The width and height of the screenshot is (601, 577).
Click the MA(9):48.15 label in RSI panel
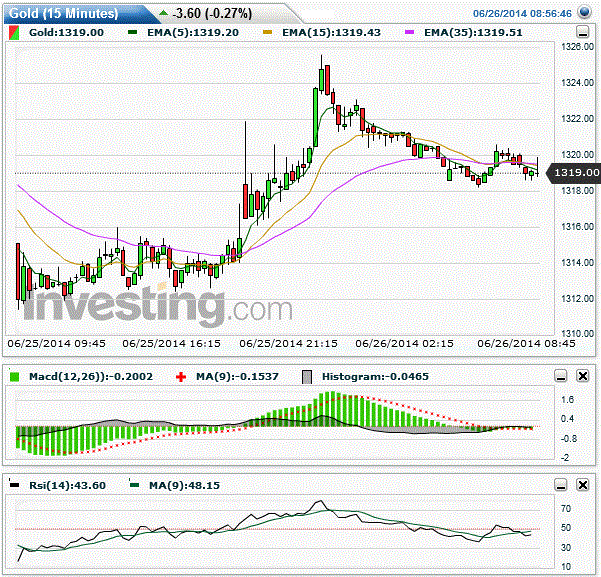pos(184,485)
